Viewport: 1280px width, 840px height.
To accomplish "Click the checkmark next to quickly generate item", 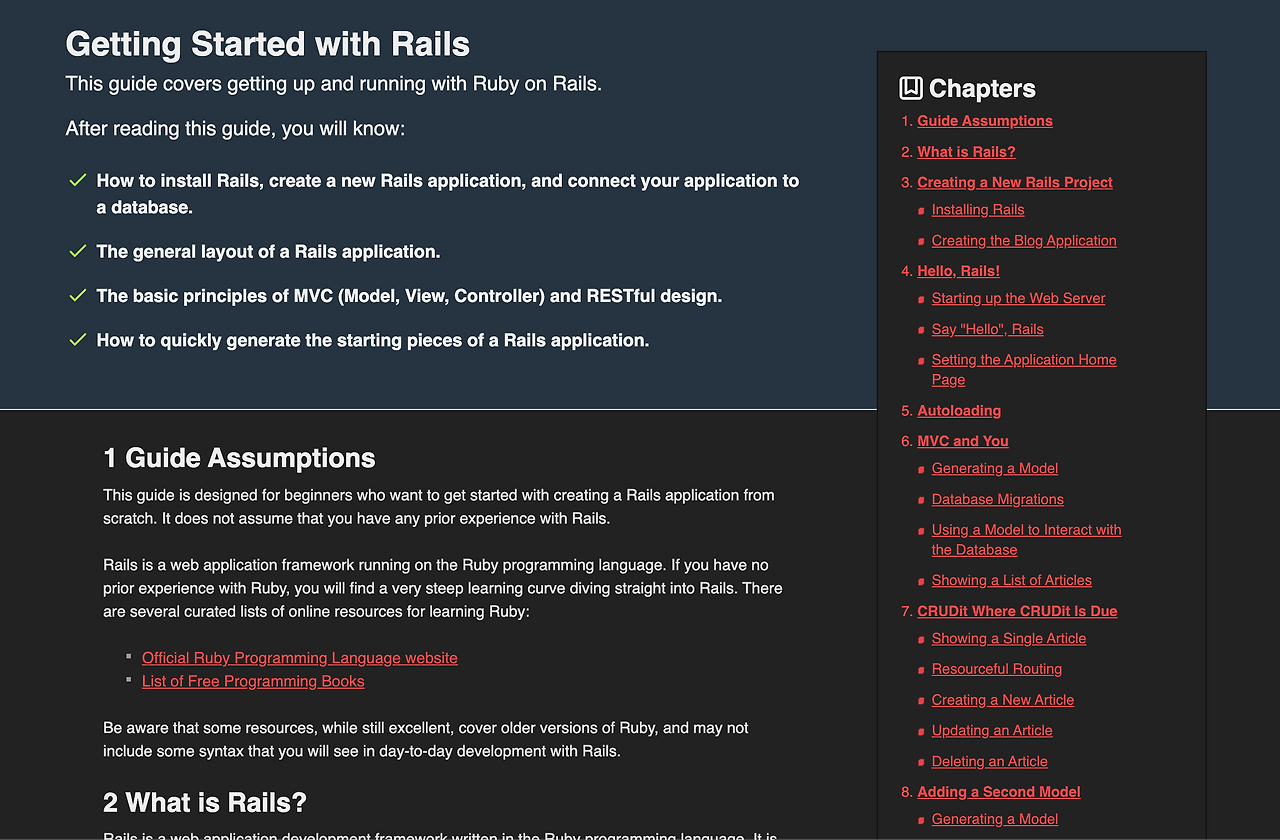I will 77,340.
